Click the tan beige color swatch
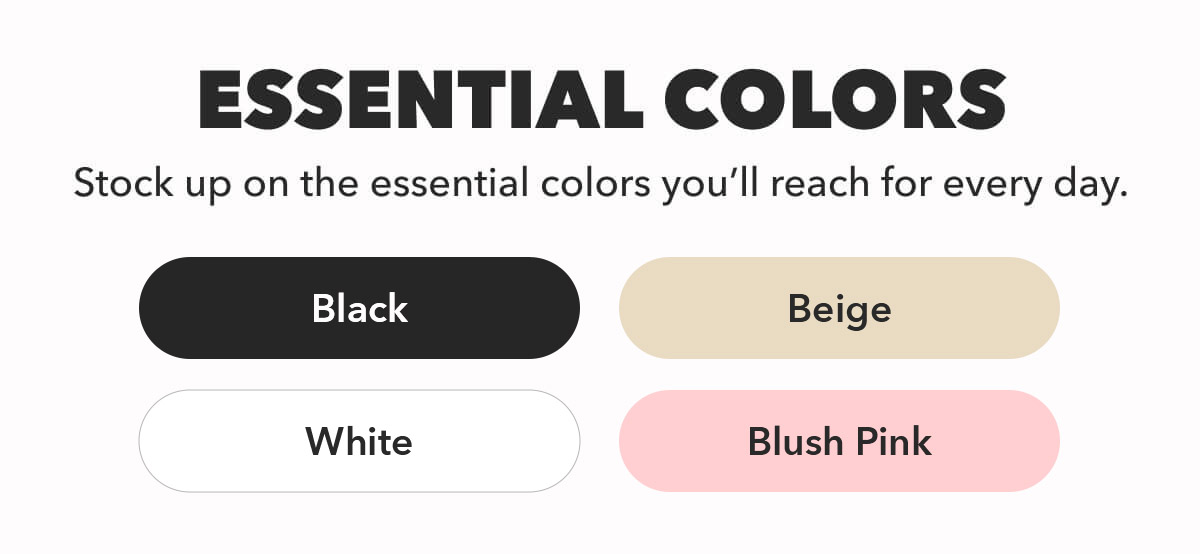 tap(839, 308)
